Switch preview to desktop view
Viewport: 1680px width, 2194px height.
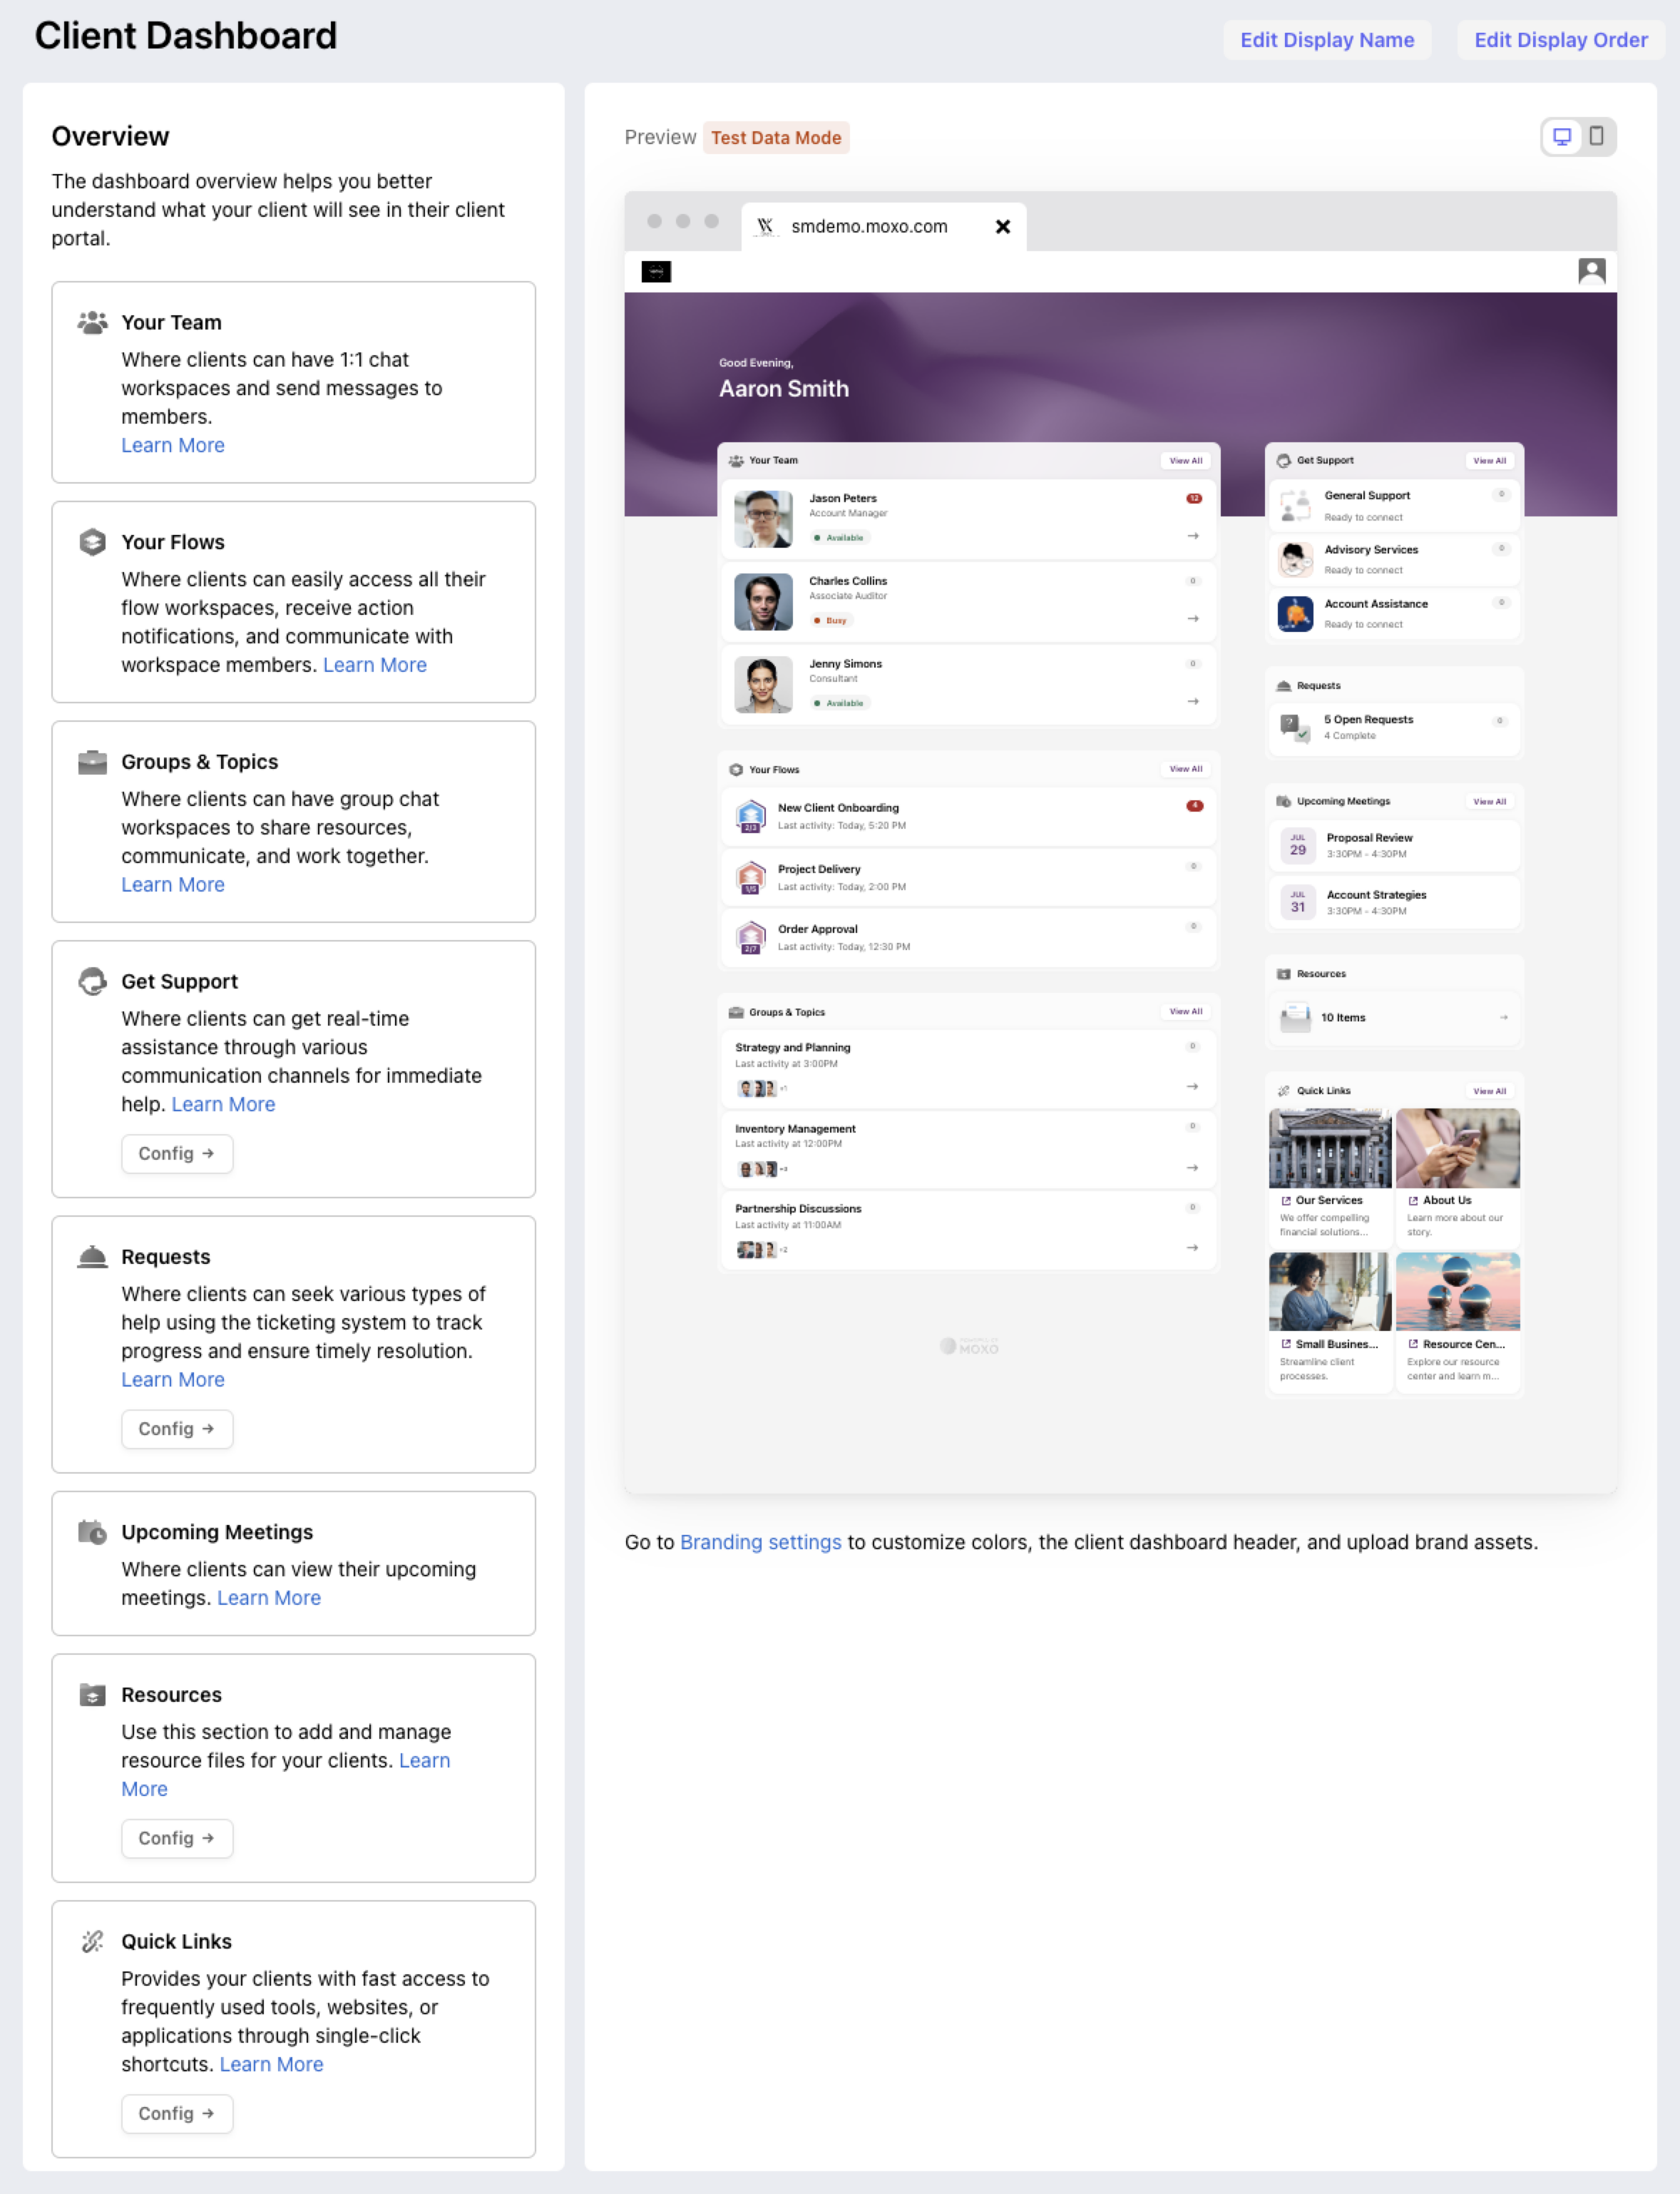coord(1561,136)
